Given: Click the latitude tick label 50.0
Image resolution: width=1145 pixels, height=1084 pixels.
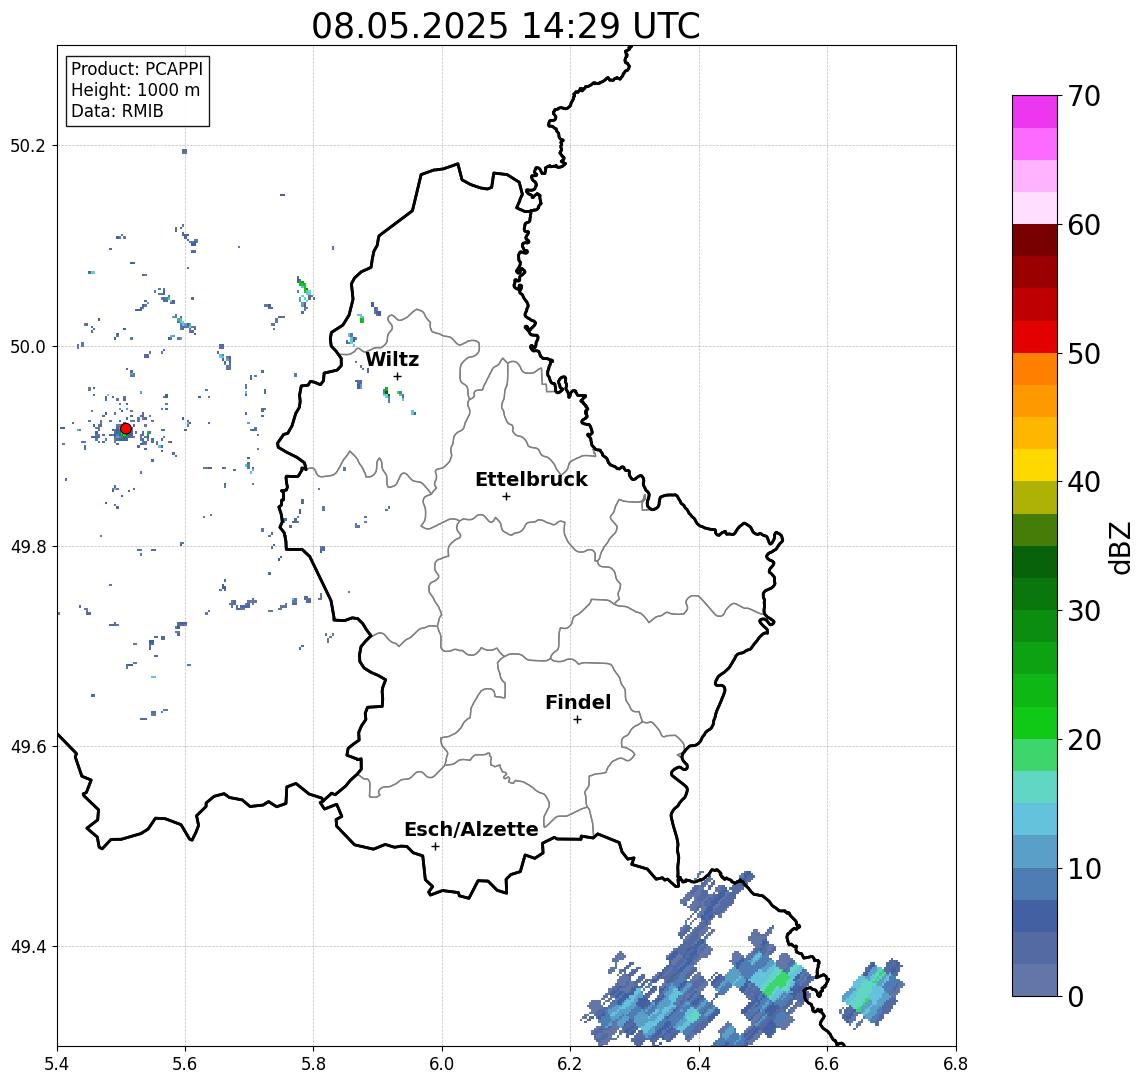Looking at the screenshot, I should [28, 346].
